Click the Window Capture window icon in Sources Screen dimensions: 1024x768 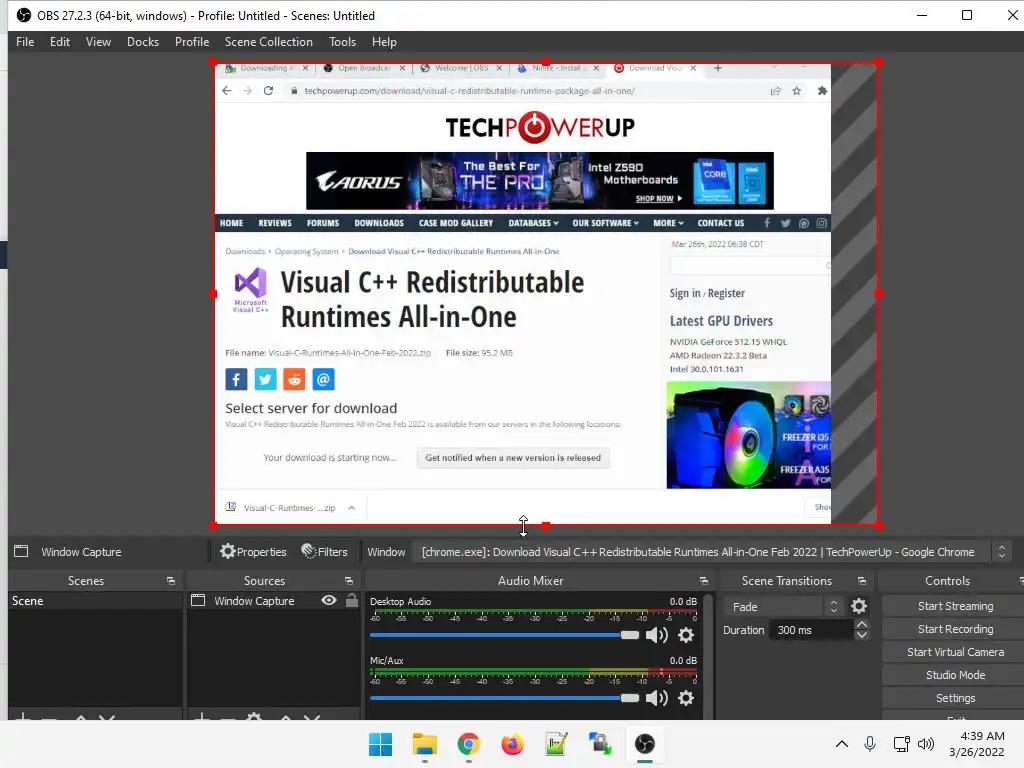(x=198, y=600)
